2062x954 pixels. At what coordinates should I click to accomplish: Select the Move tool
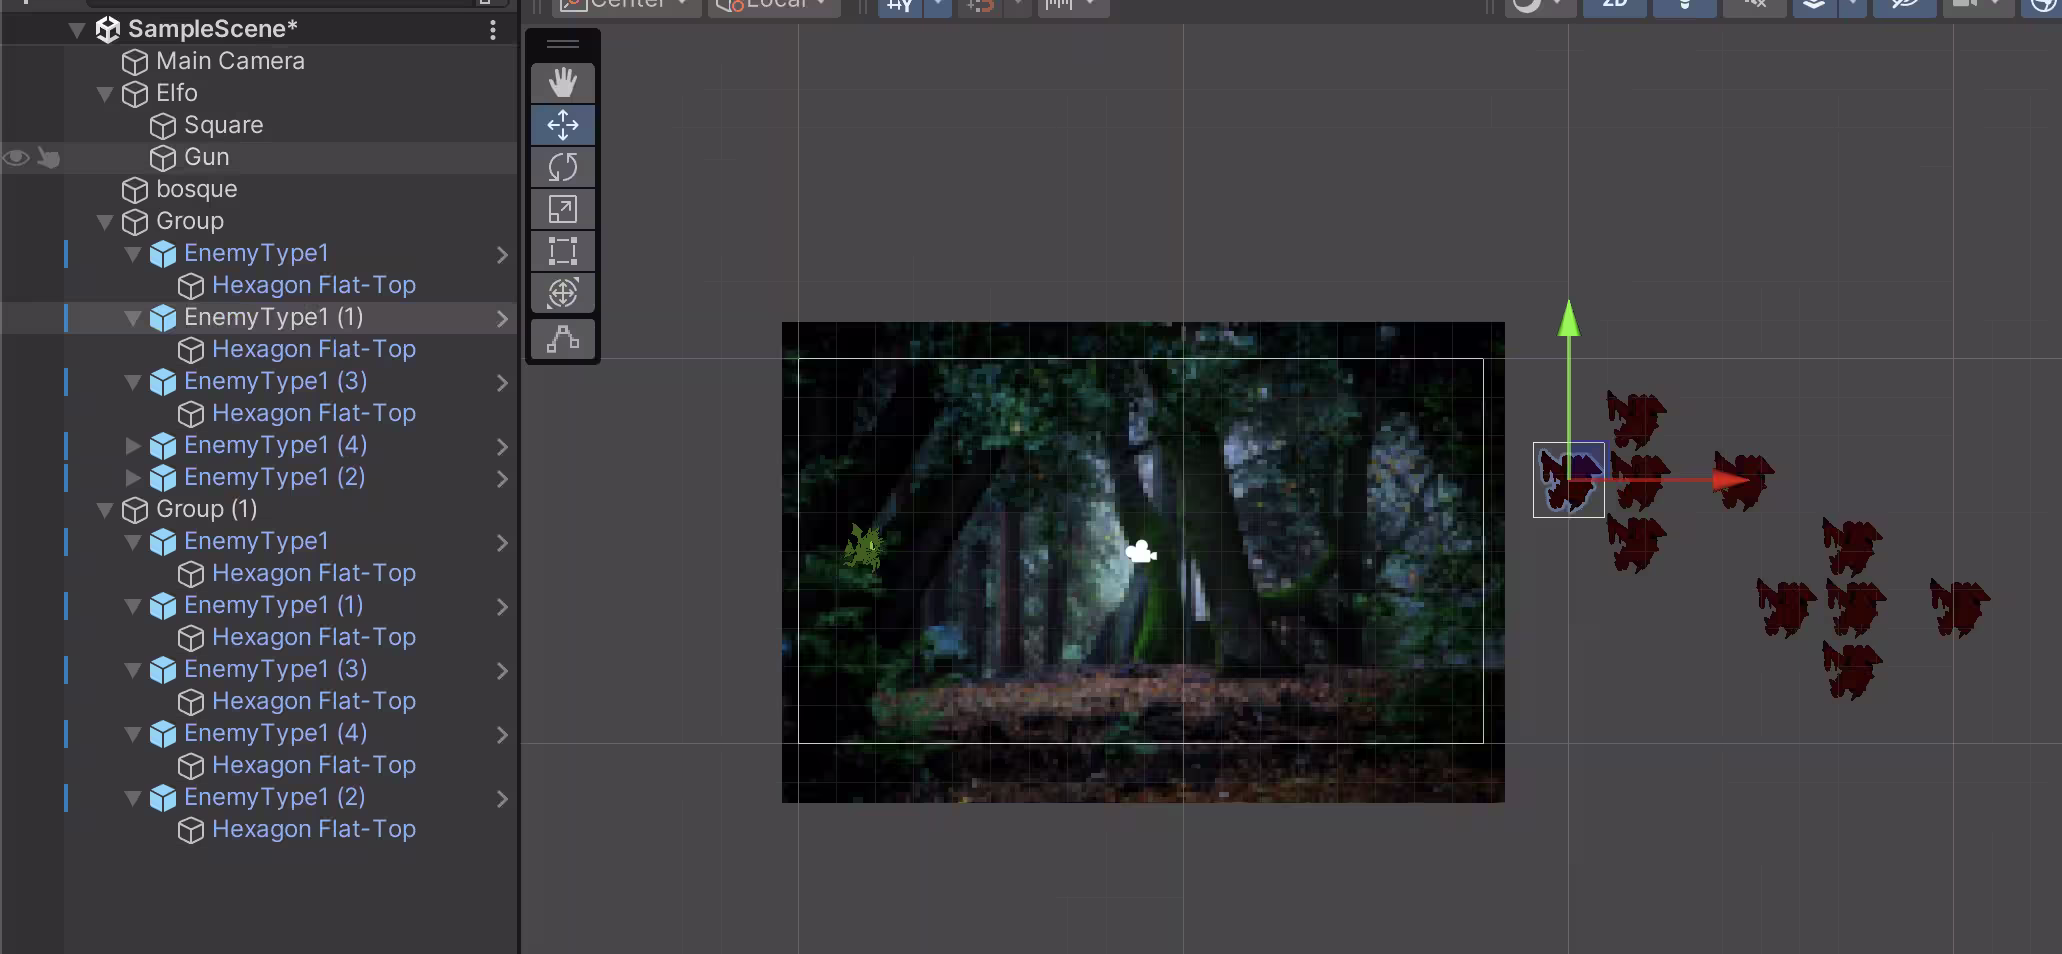pyautogui.click(x=563, y=125)
